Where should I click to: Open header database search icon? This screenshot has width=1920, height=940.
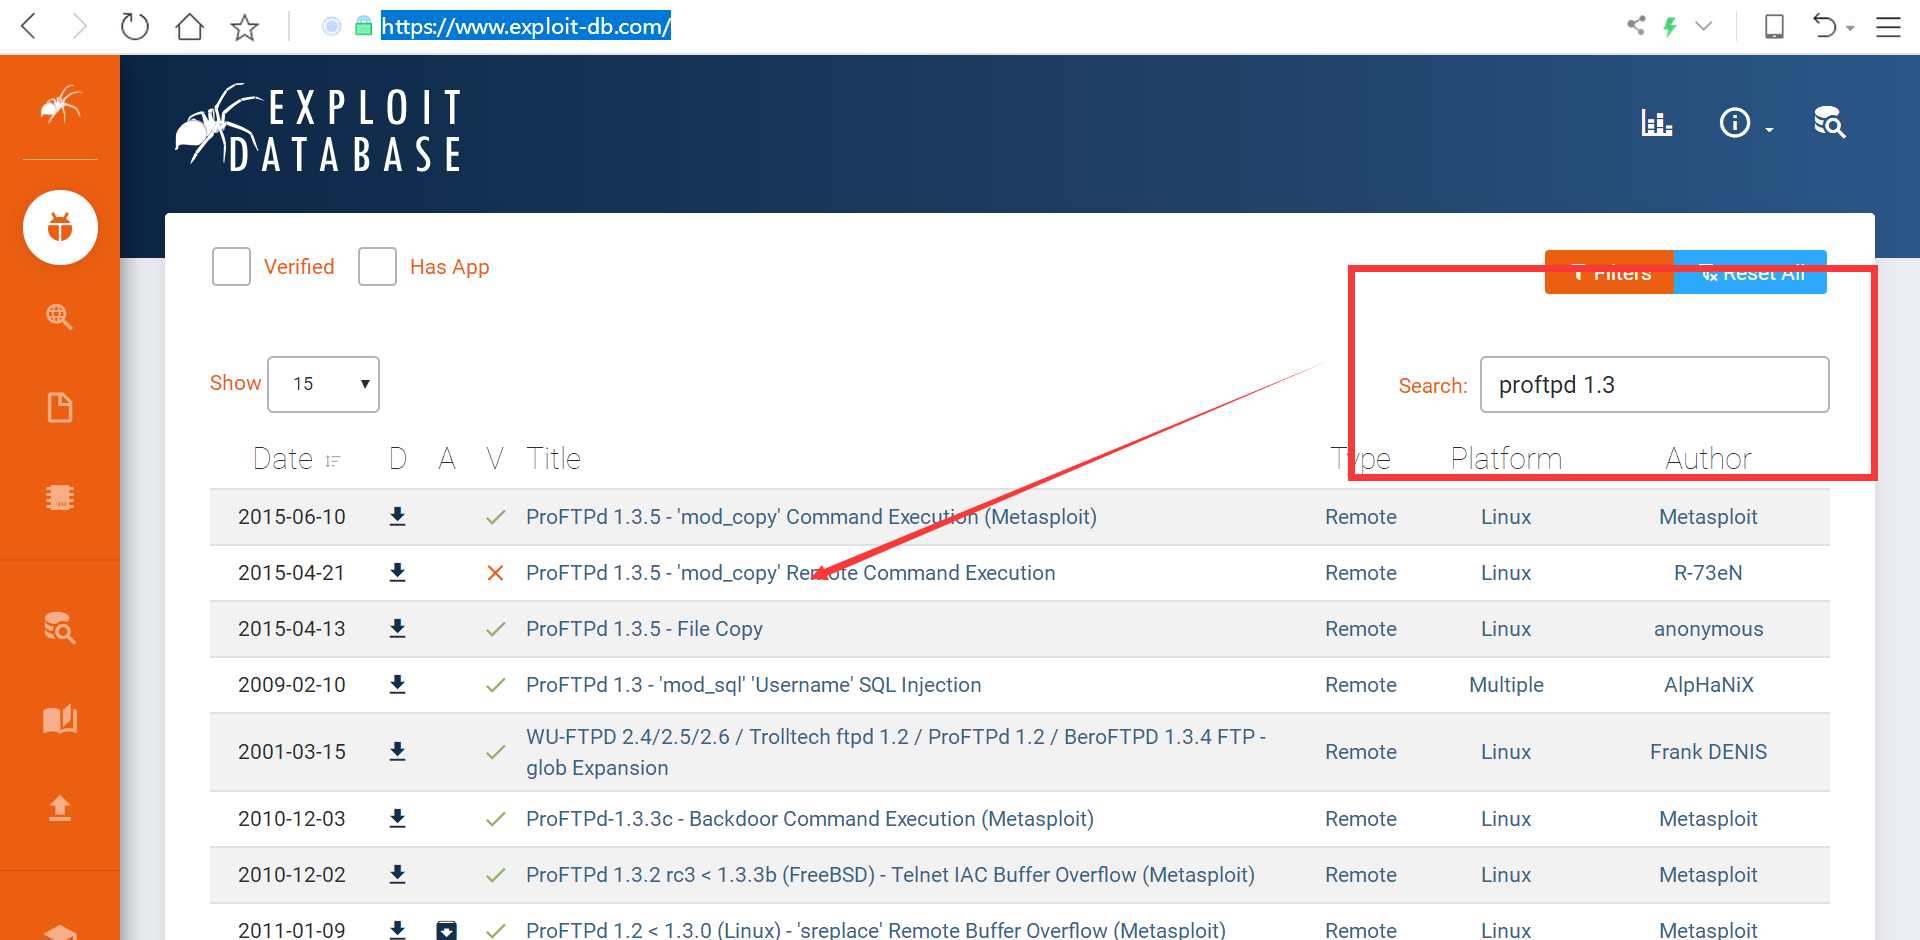[x=1829, y=122]
